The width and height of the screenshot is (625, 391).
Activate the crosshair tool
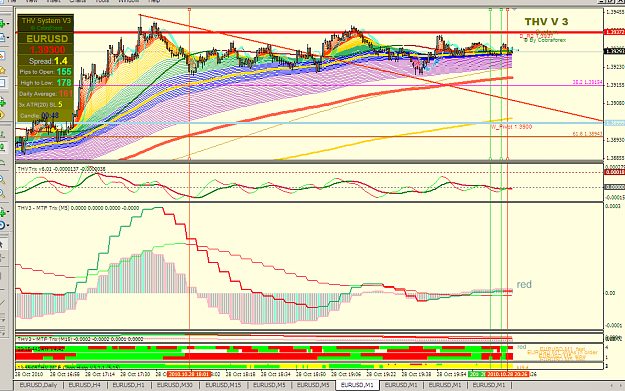pyautogui.click(x=2, y=258)
